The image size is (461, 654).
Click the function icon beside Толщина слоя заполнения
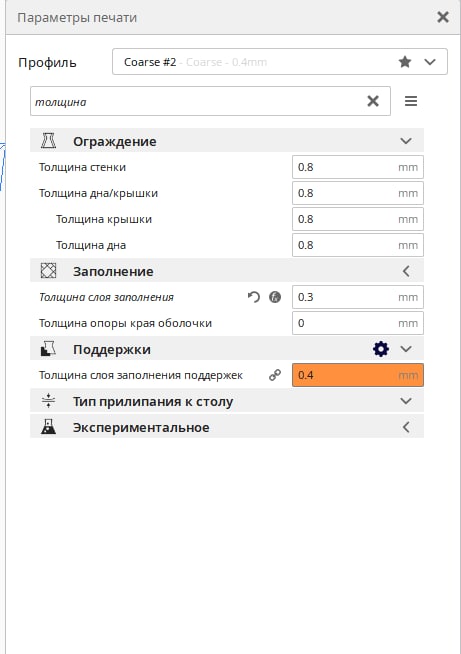click(x=275, y=297)
